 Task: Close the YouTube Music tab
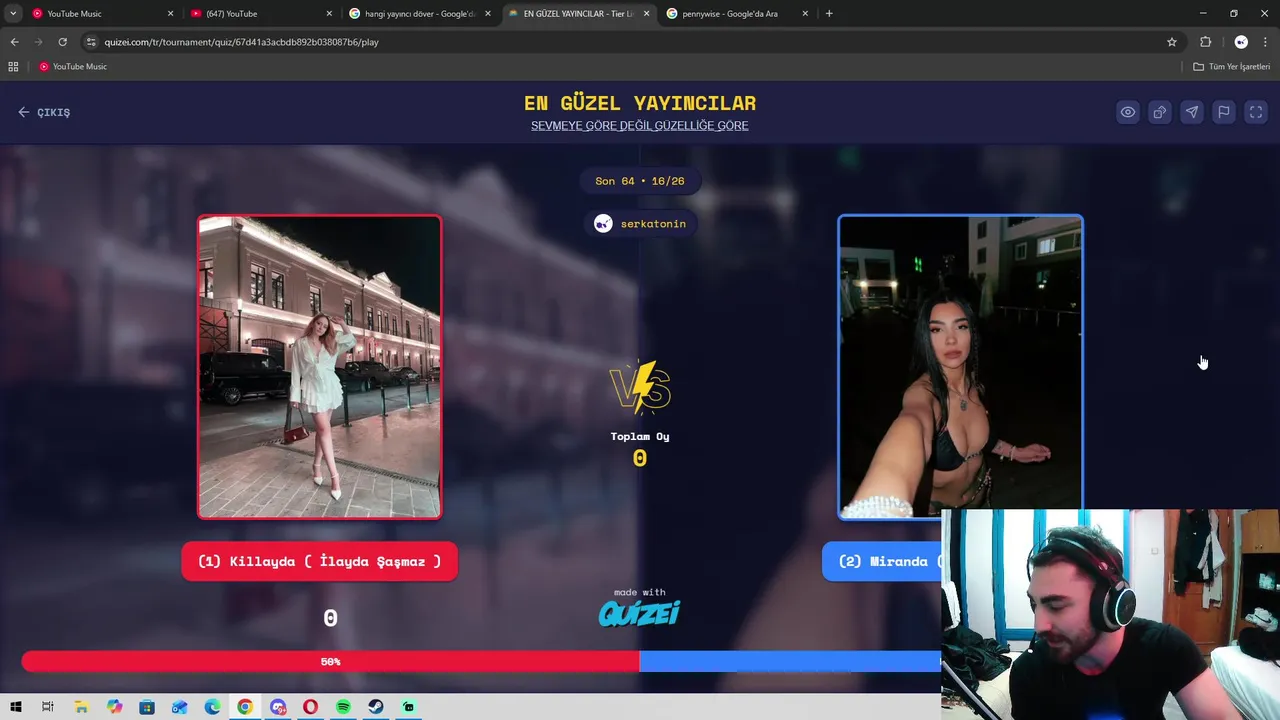(170, 14)
